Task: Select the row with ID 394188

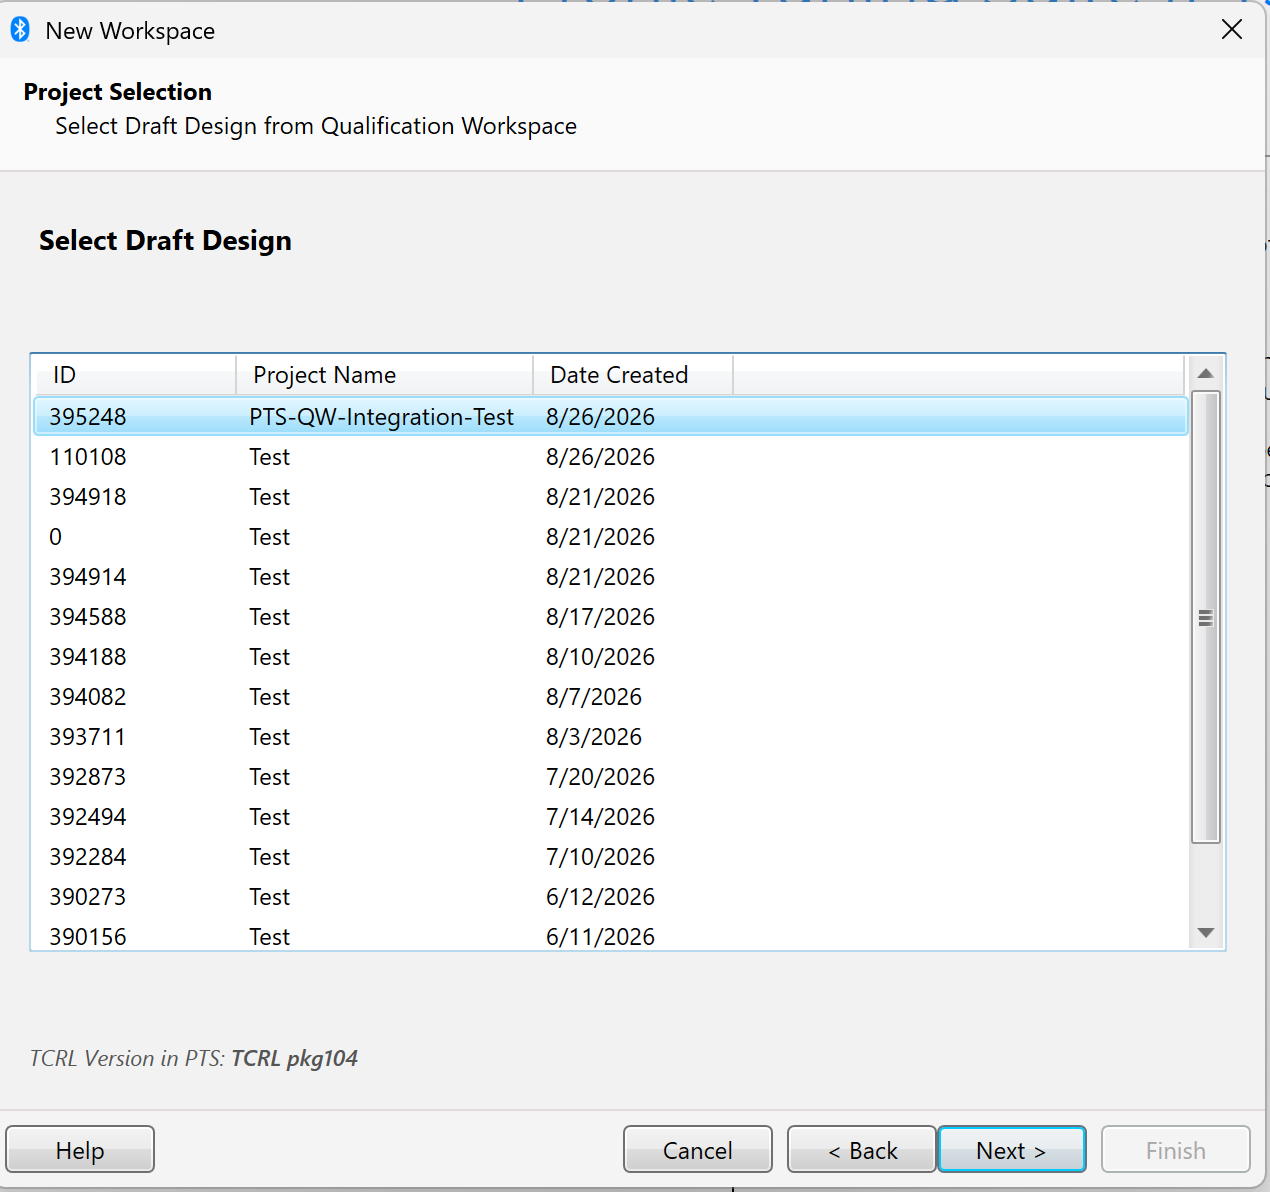Action: pos(610,657)
